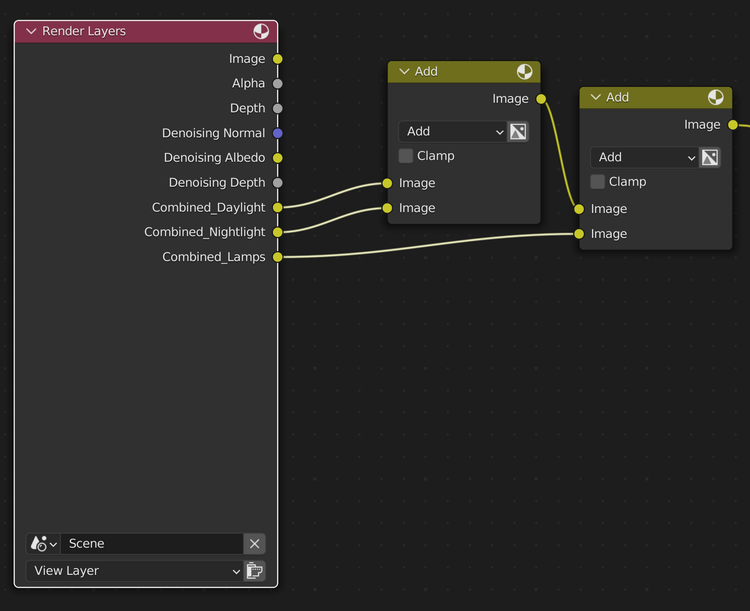Enable Clamp on the first Add node
This screenshot has width=750, height=611.
tap(406, 156)
